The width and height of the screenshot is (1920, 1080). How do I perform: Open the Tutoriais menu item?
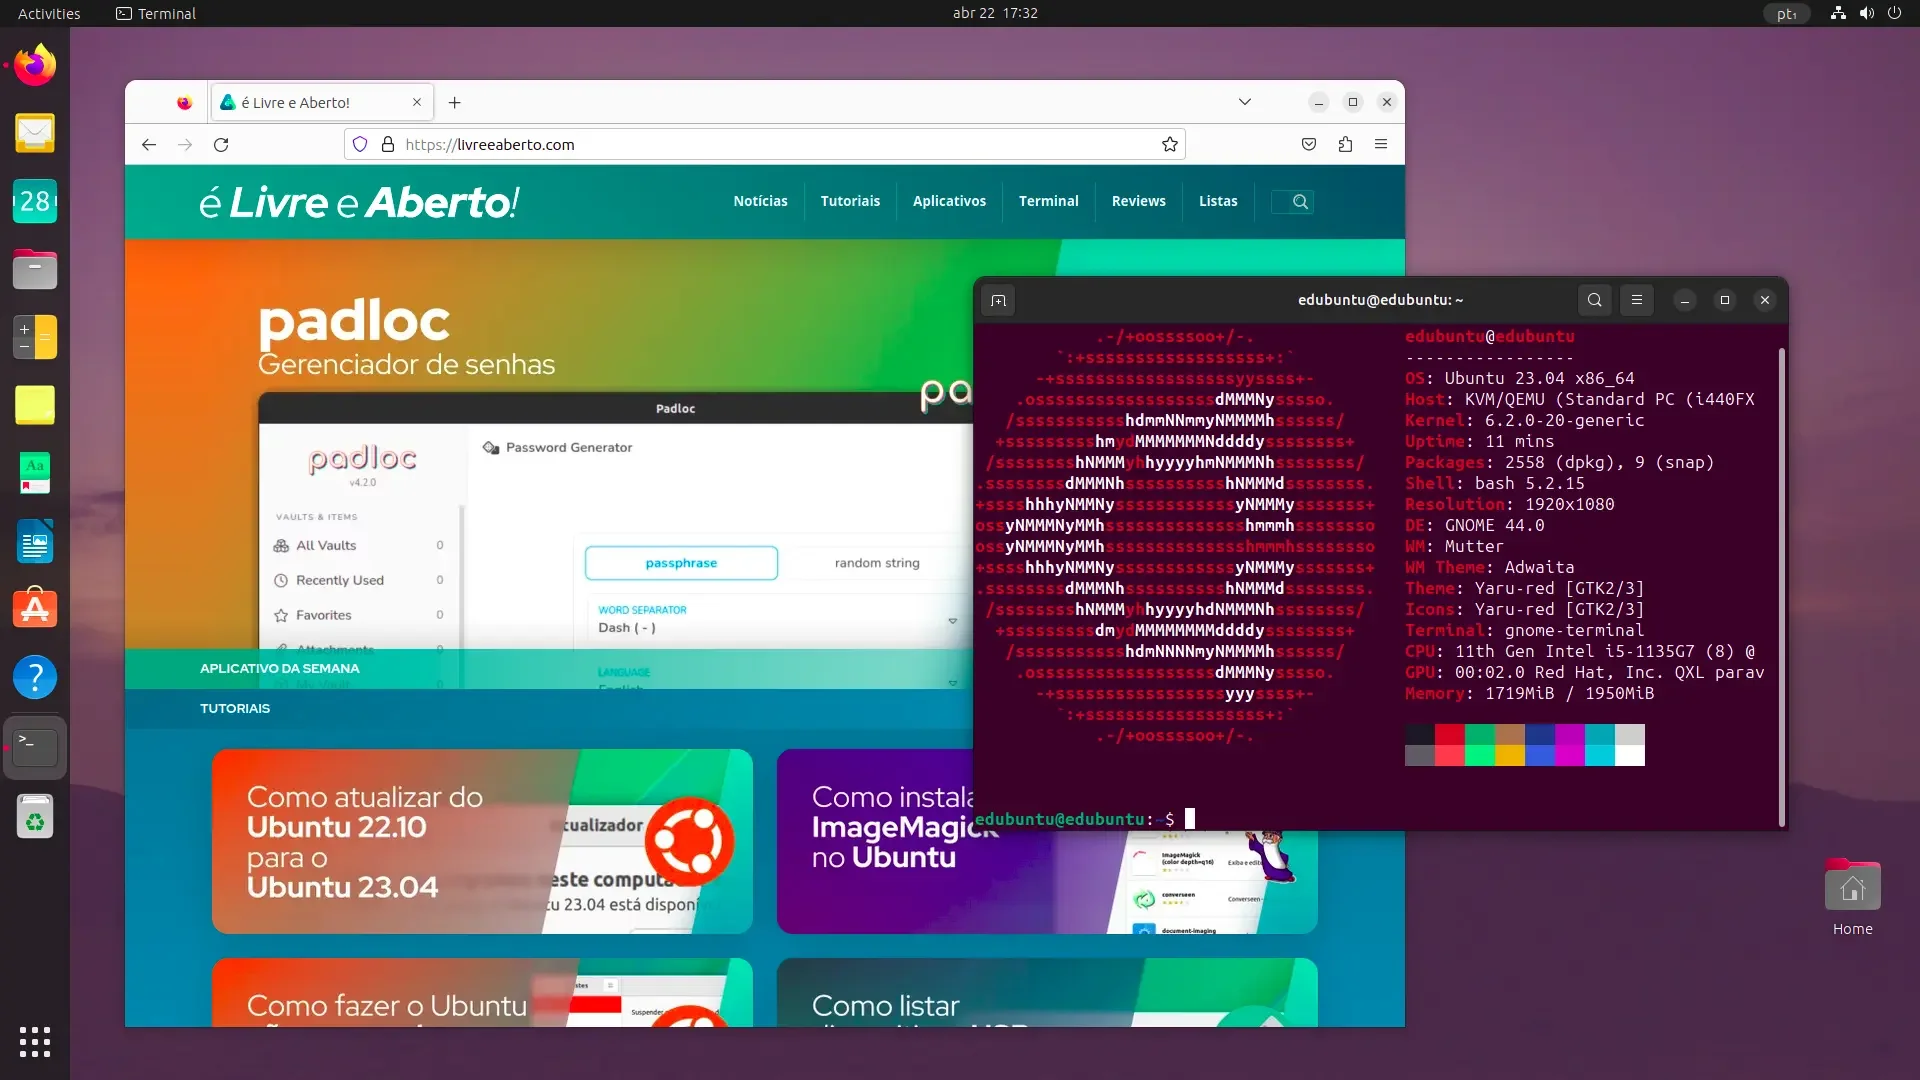coord(850,201)
